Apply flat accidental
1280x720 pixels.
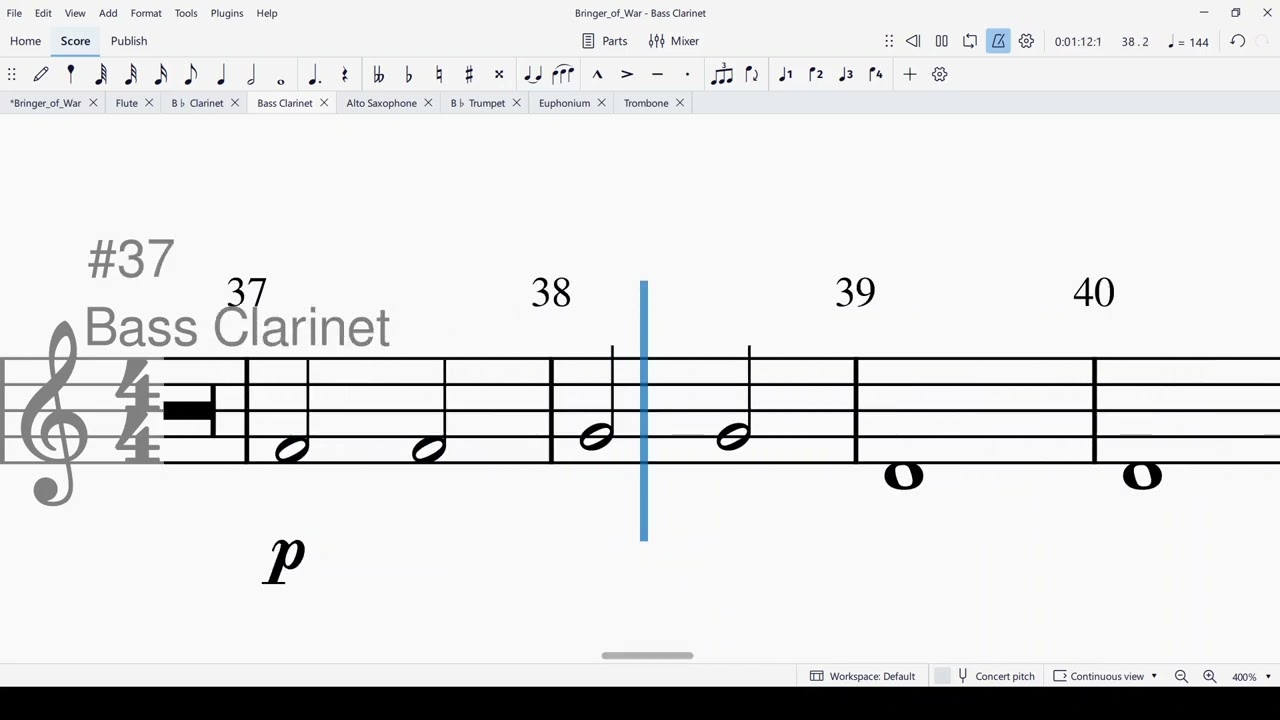[x=408, y=74]
